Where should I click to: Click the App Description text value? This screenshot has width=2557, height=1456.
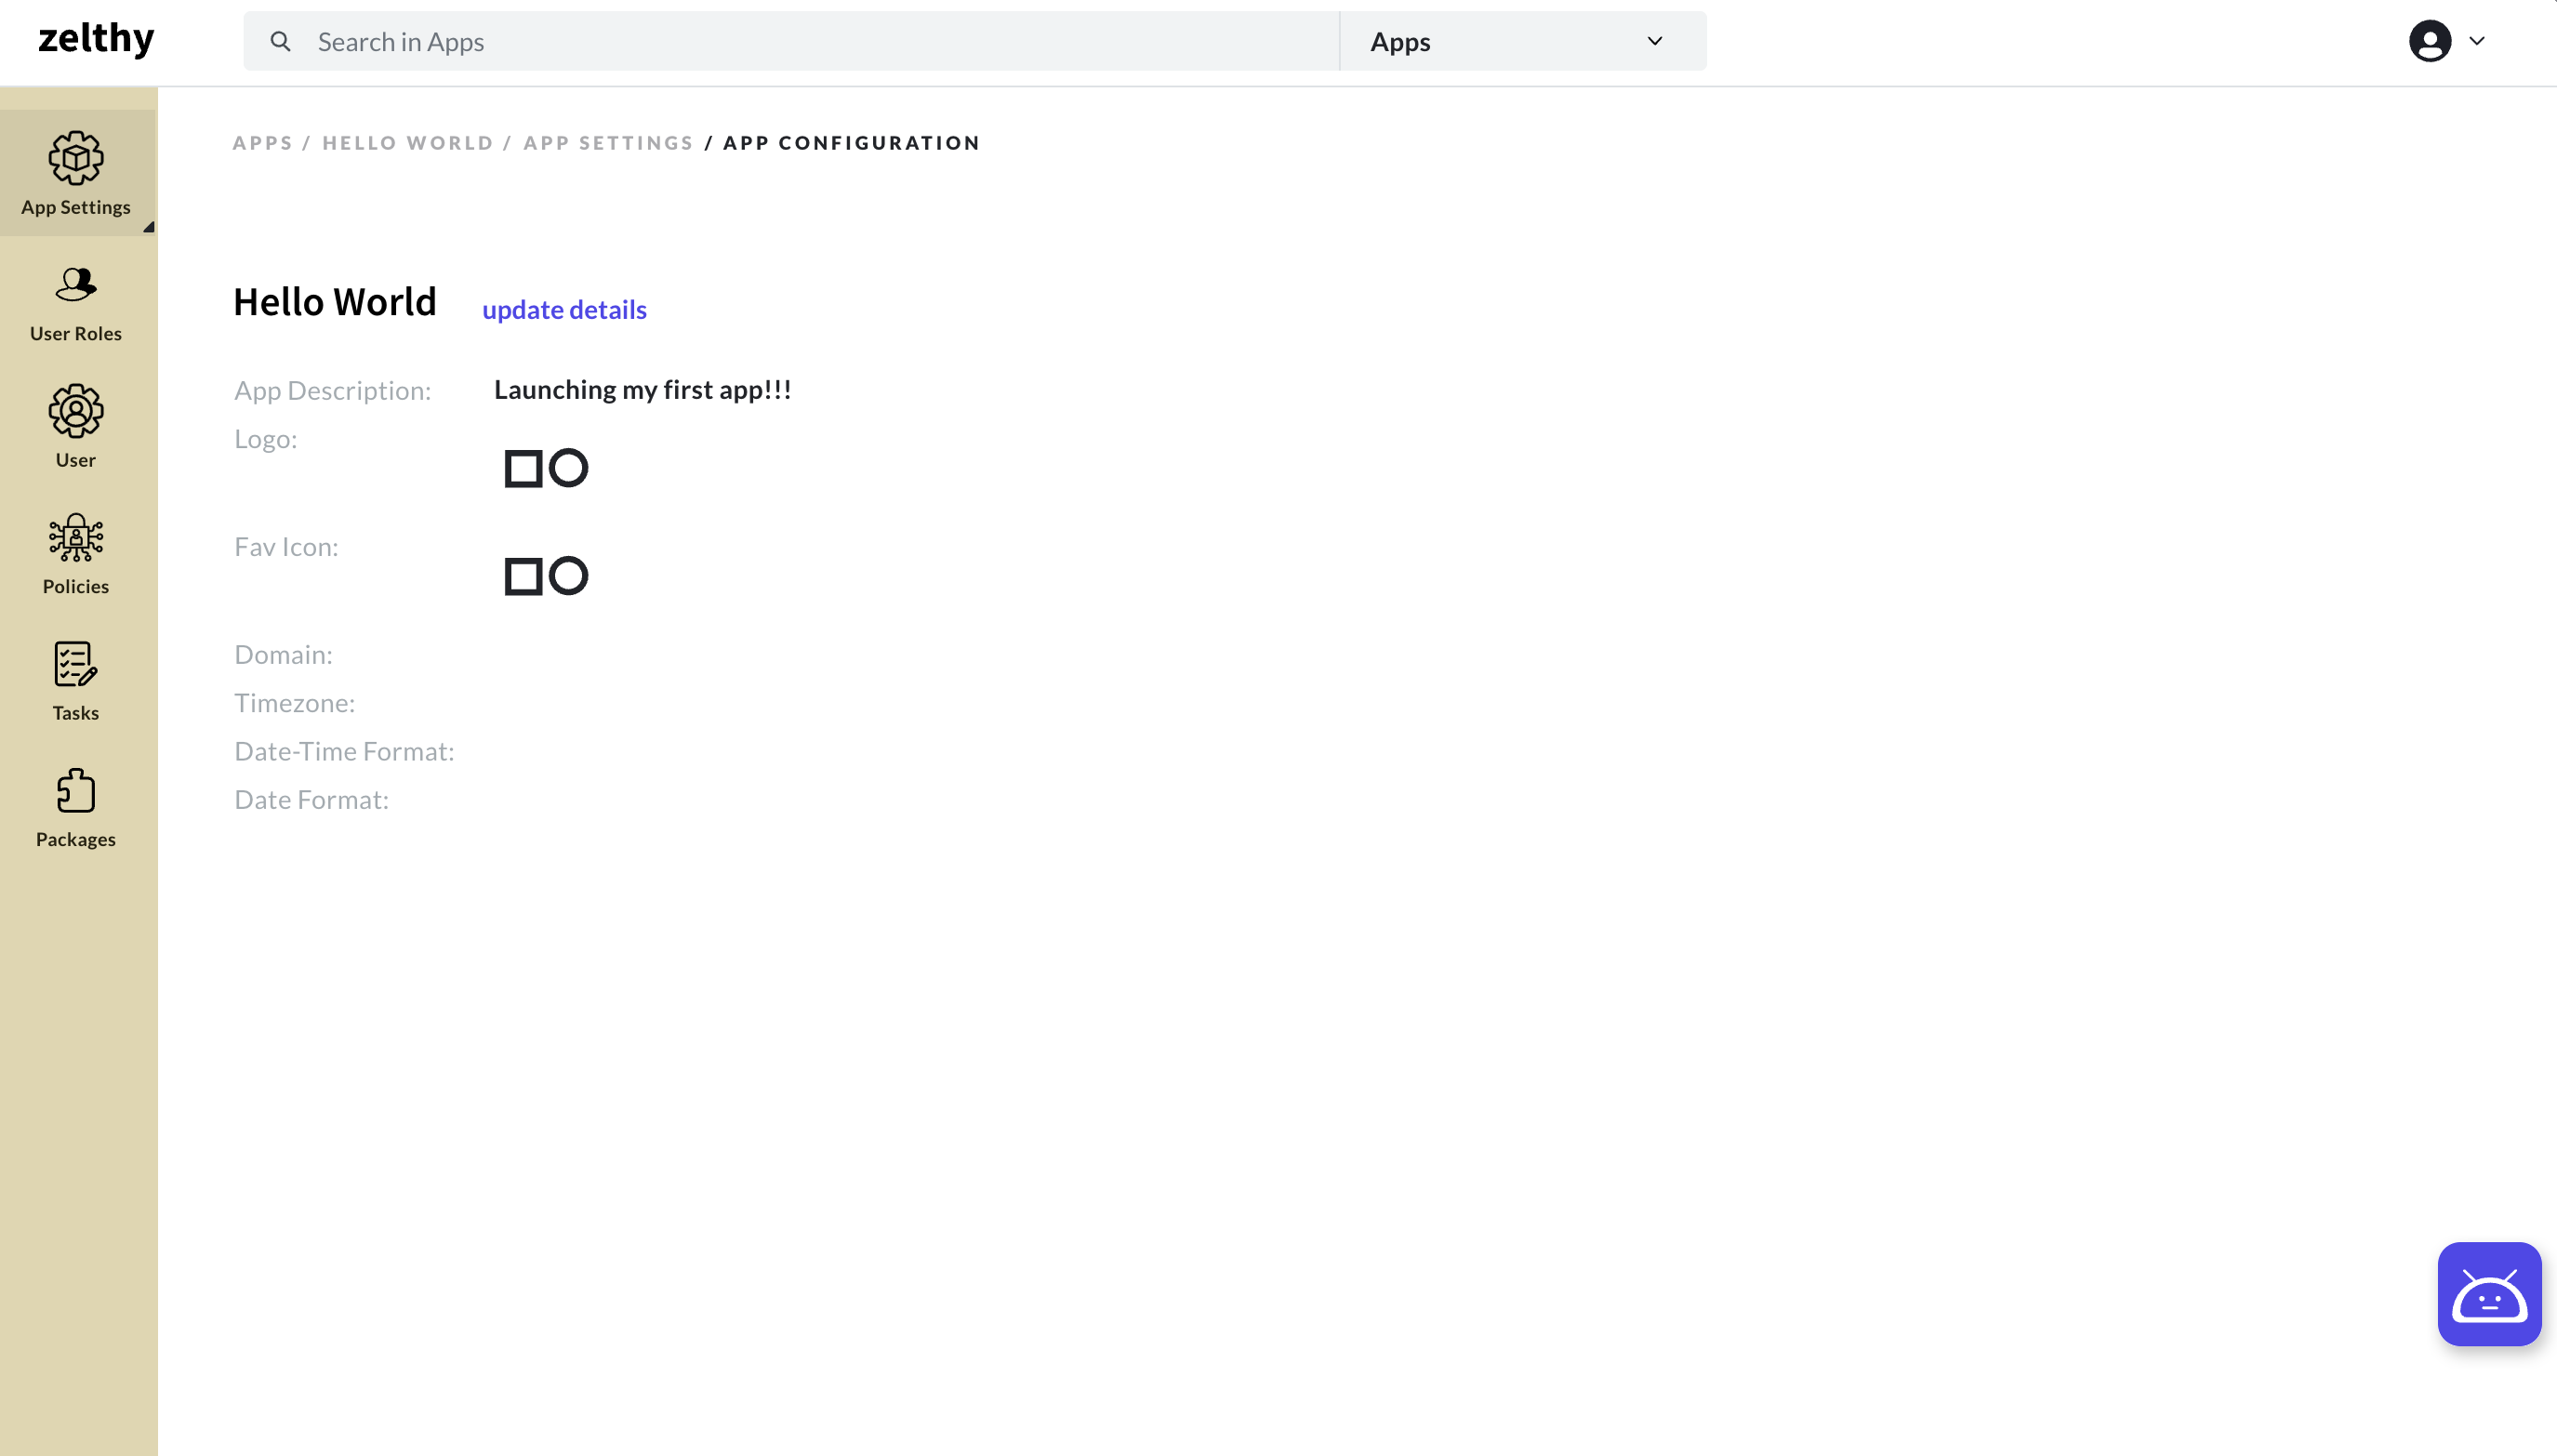(643, 390)
